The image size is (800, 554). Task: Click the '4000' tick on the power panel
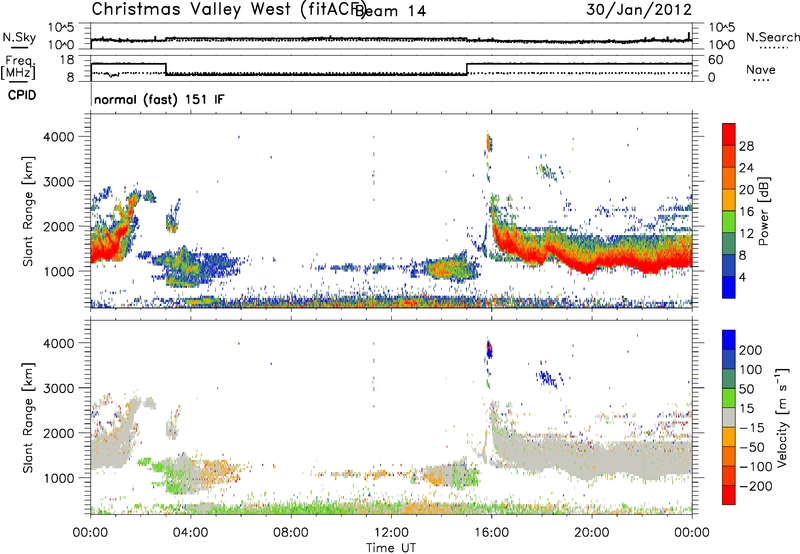59,137
